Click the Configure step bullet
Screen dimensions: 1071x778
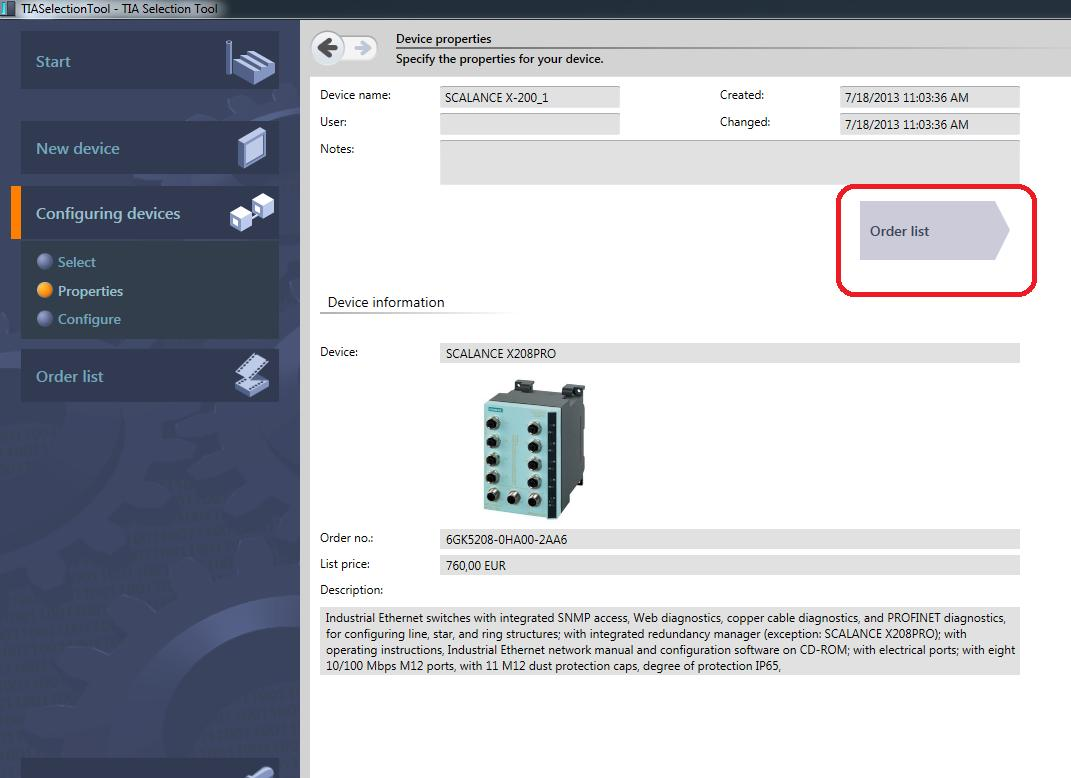[x=45, y=318]
